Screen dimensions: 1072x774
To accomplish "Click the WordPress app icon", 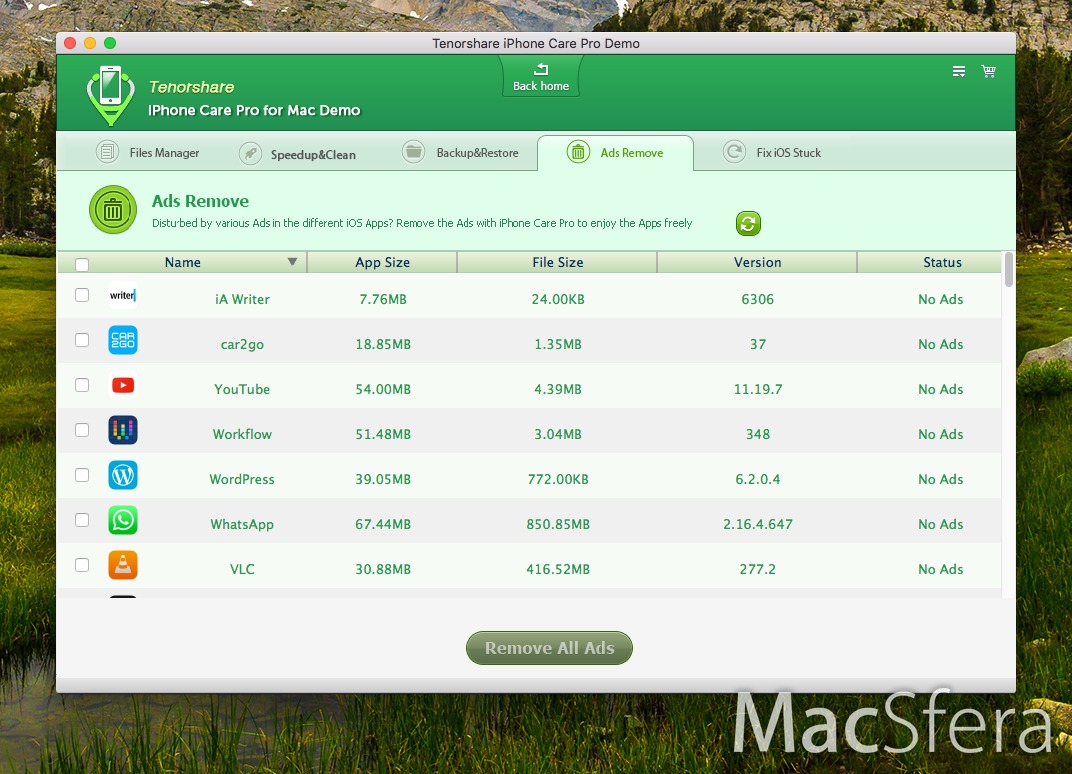I will coord(123,475).
